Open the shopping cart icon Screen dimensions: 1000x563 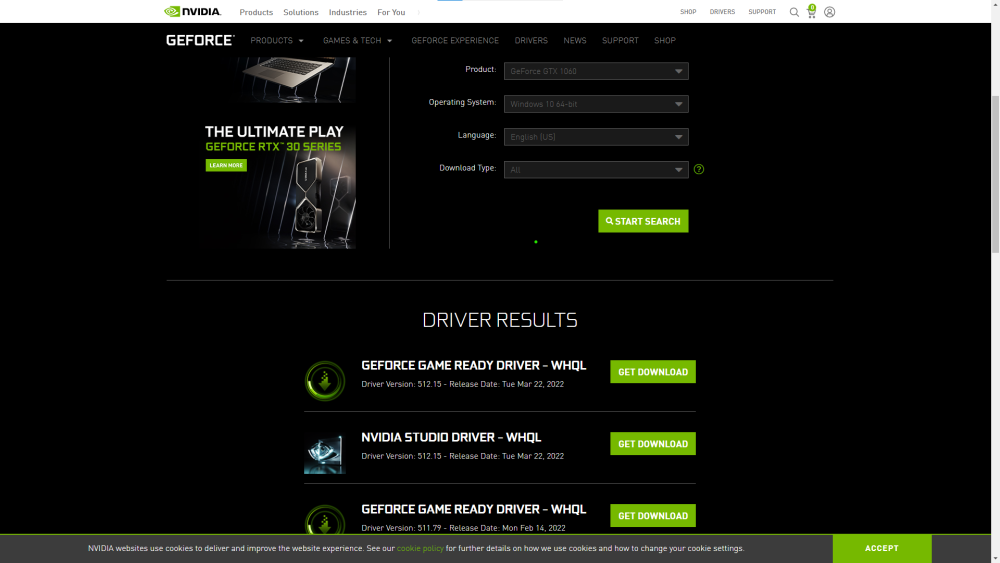point(811,11)
